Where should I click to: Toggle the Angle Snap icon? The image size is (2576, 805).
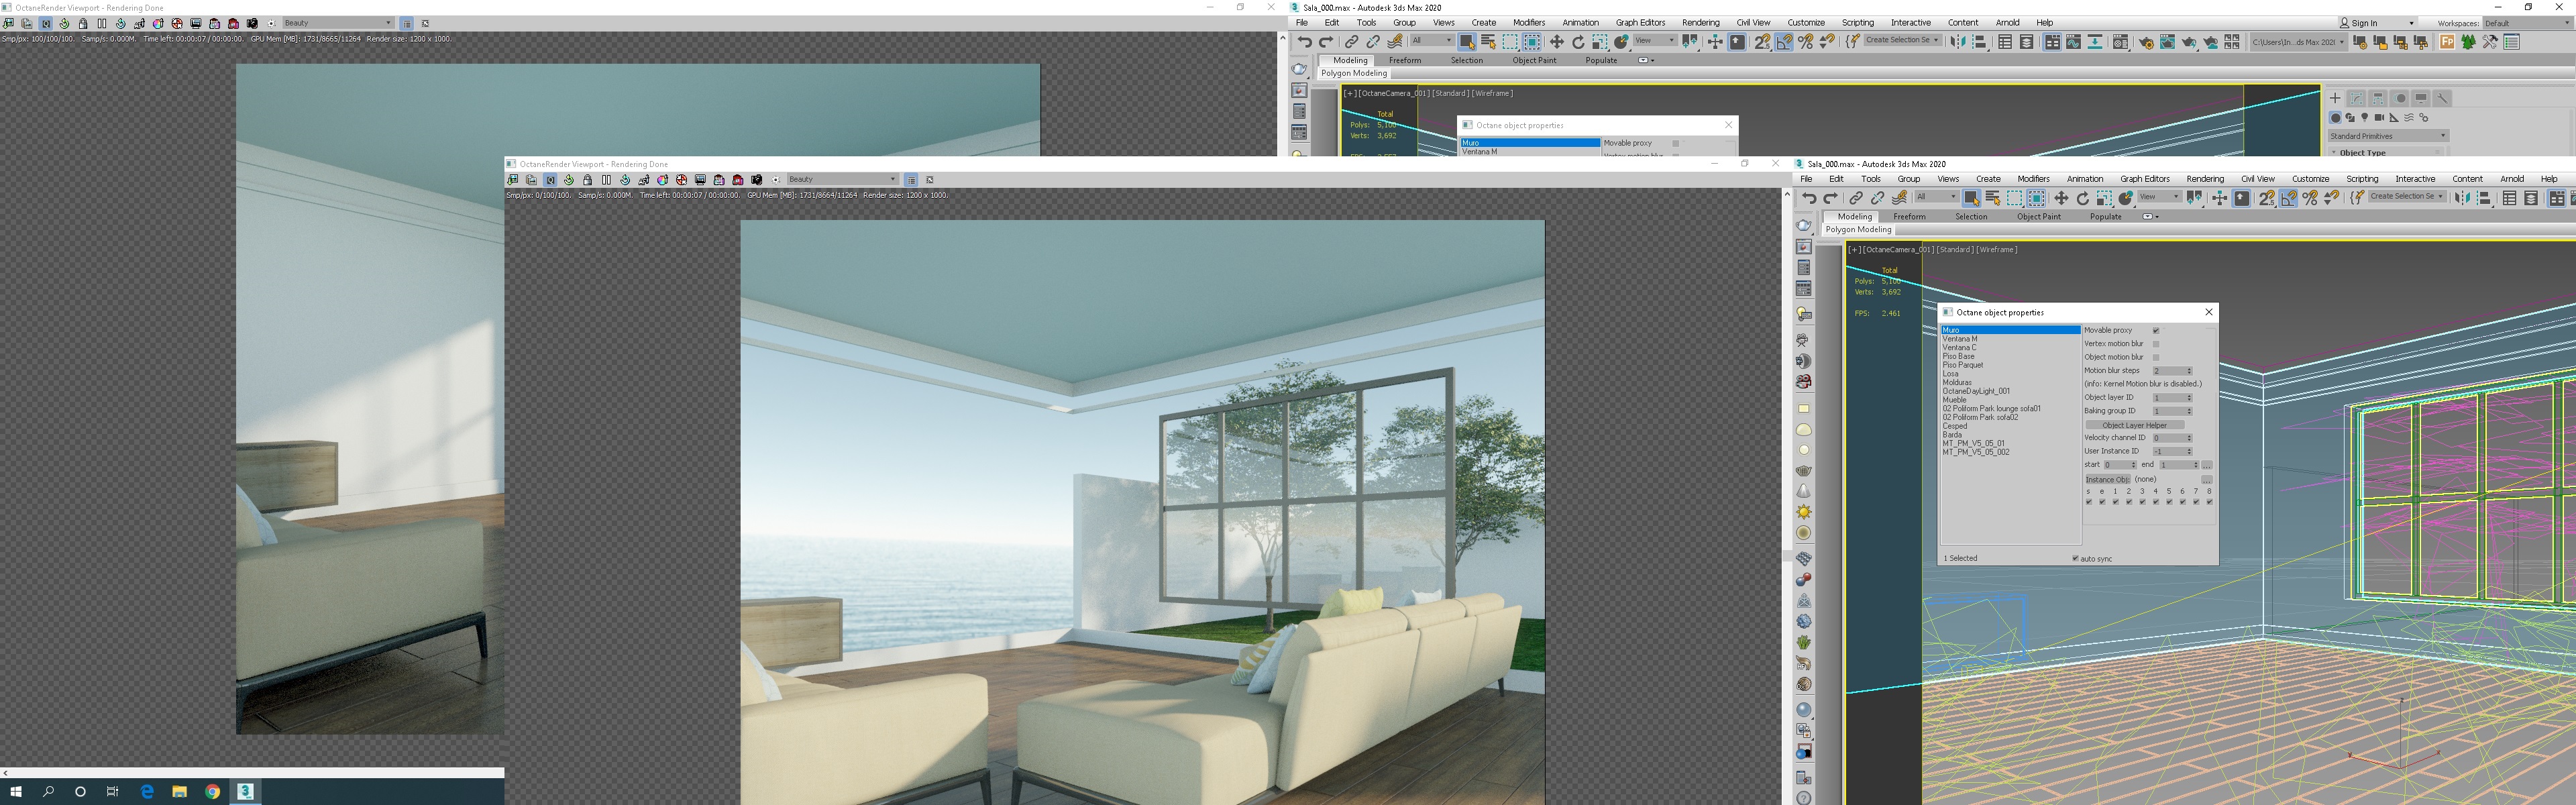(2288, 198)
